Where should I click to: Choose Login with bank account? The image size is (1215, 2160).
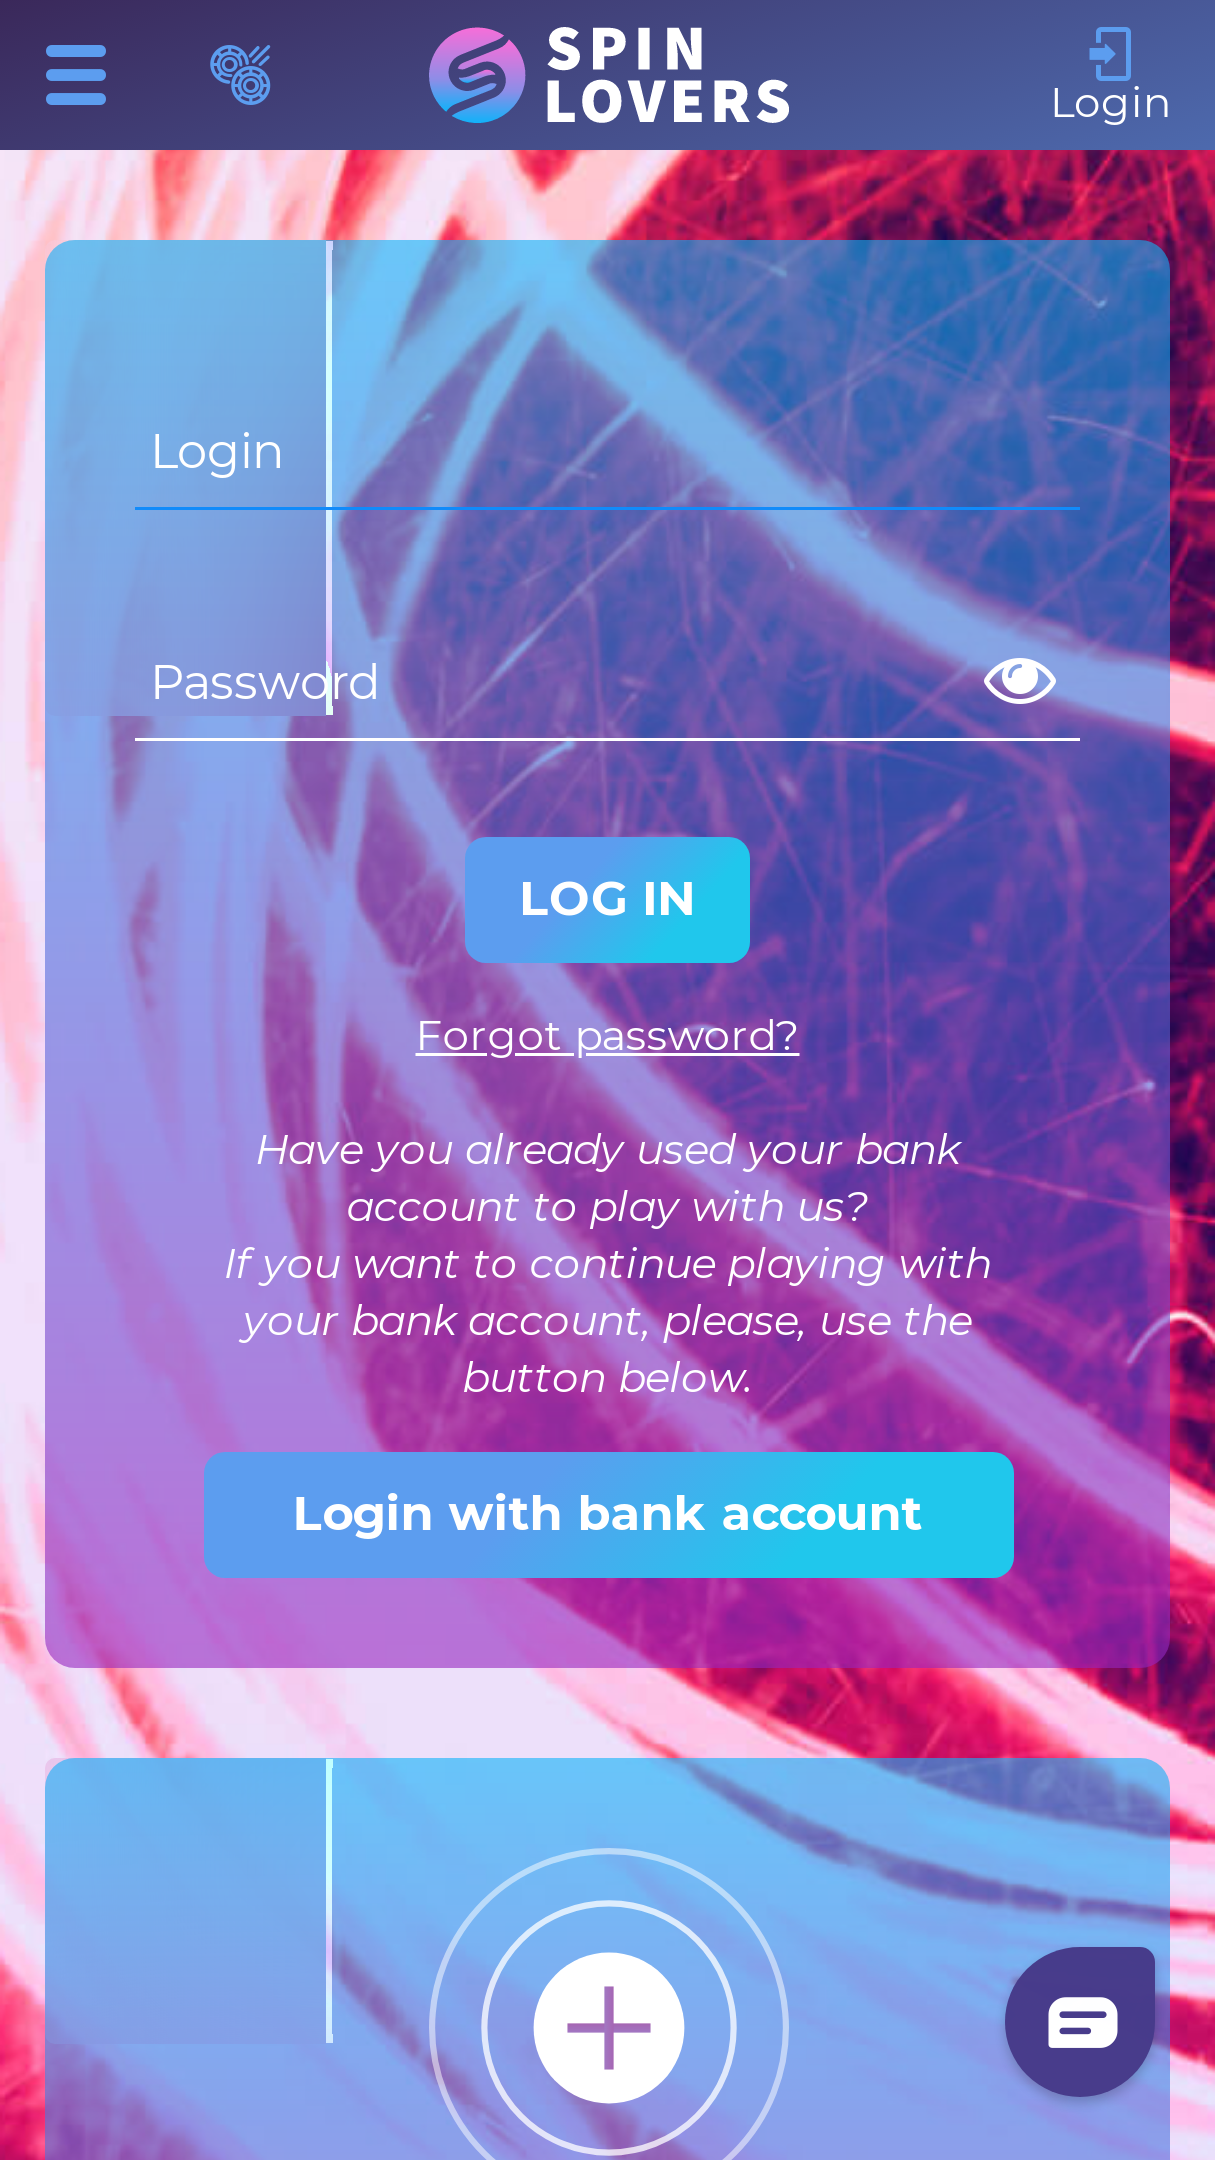pyautogui.click(x=608, y=1515)
